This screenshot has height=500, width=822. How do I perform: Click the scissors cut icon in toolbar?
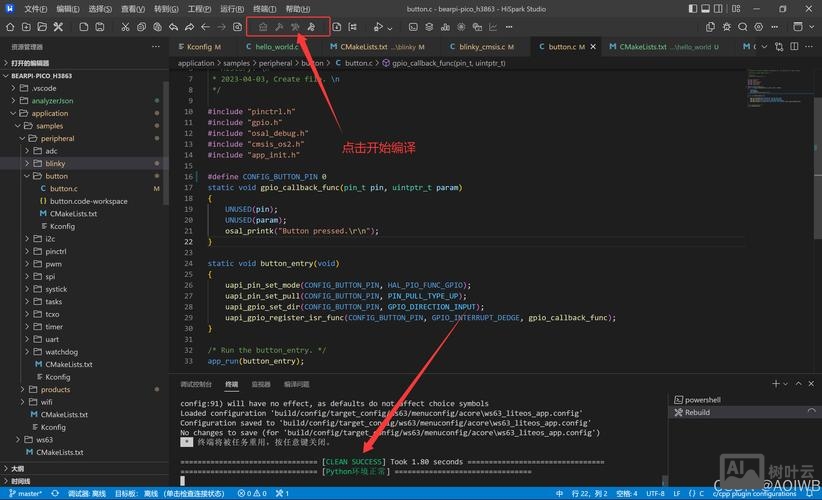click(126, 27)
